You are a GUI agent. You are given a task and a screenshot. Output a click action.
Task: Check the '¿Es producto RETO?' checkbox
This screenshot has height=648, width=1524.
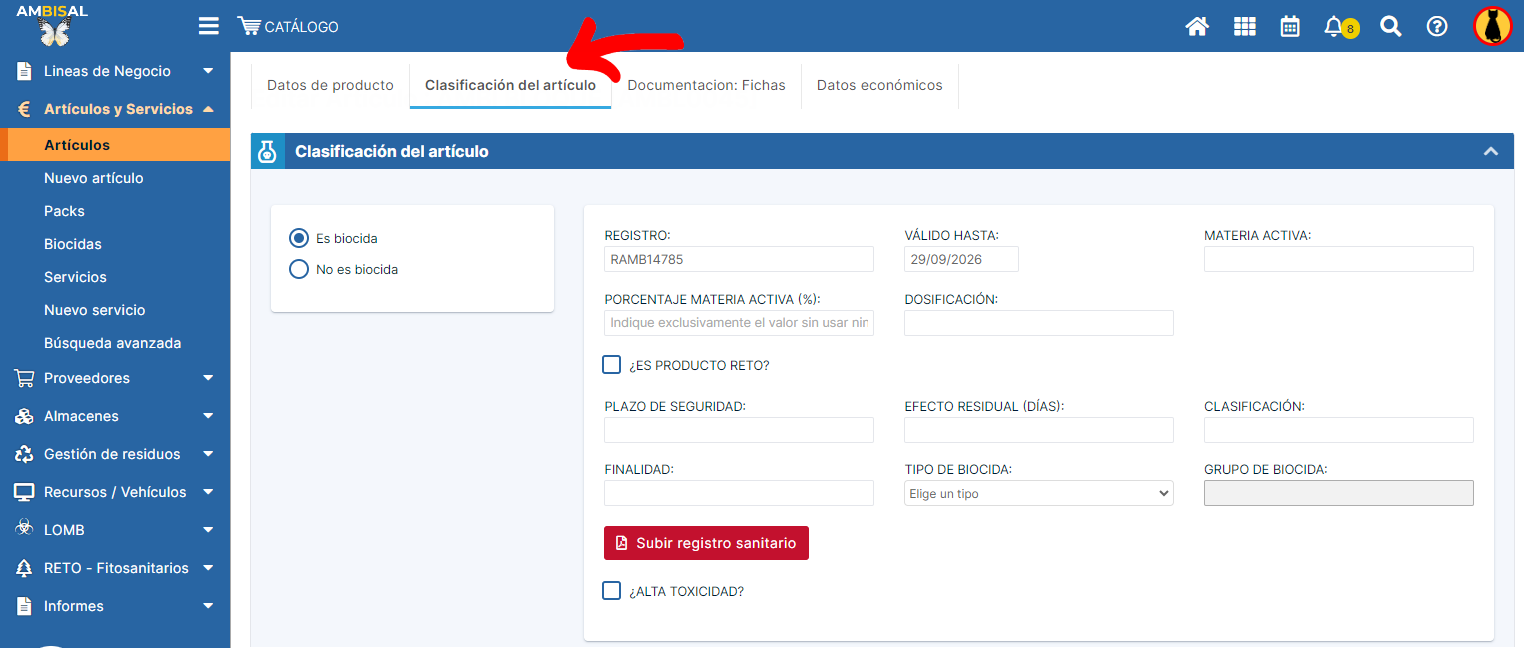pyautogui.click(x=612, y=365)
